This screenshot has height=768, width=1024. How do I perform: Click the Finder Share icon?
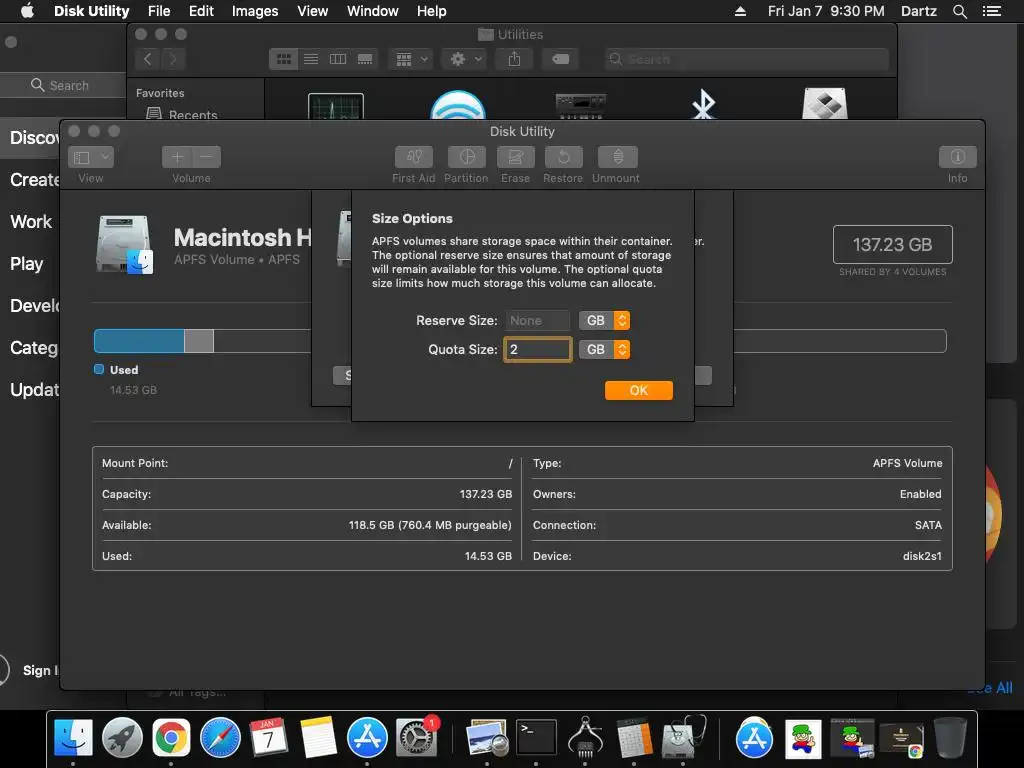click(x=515, y=59)
